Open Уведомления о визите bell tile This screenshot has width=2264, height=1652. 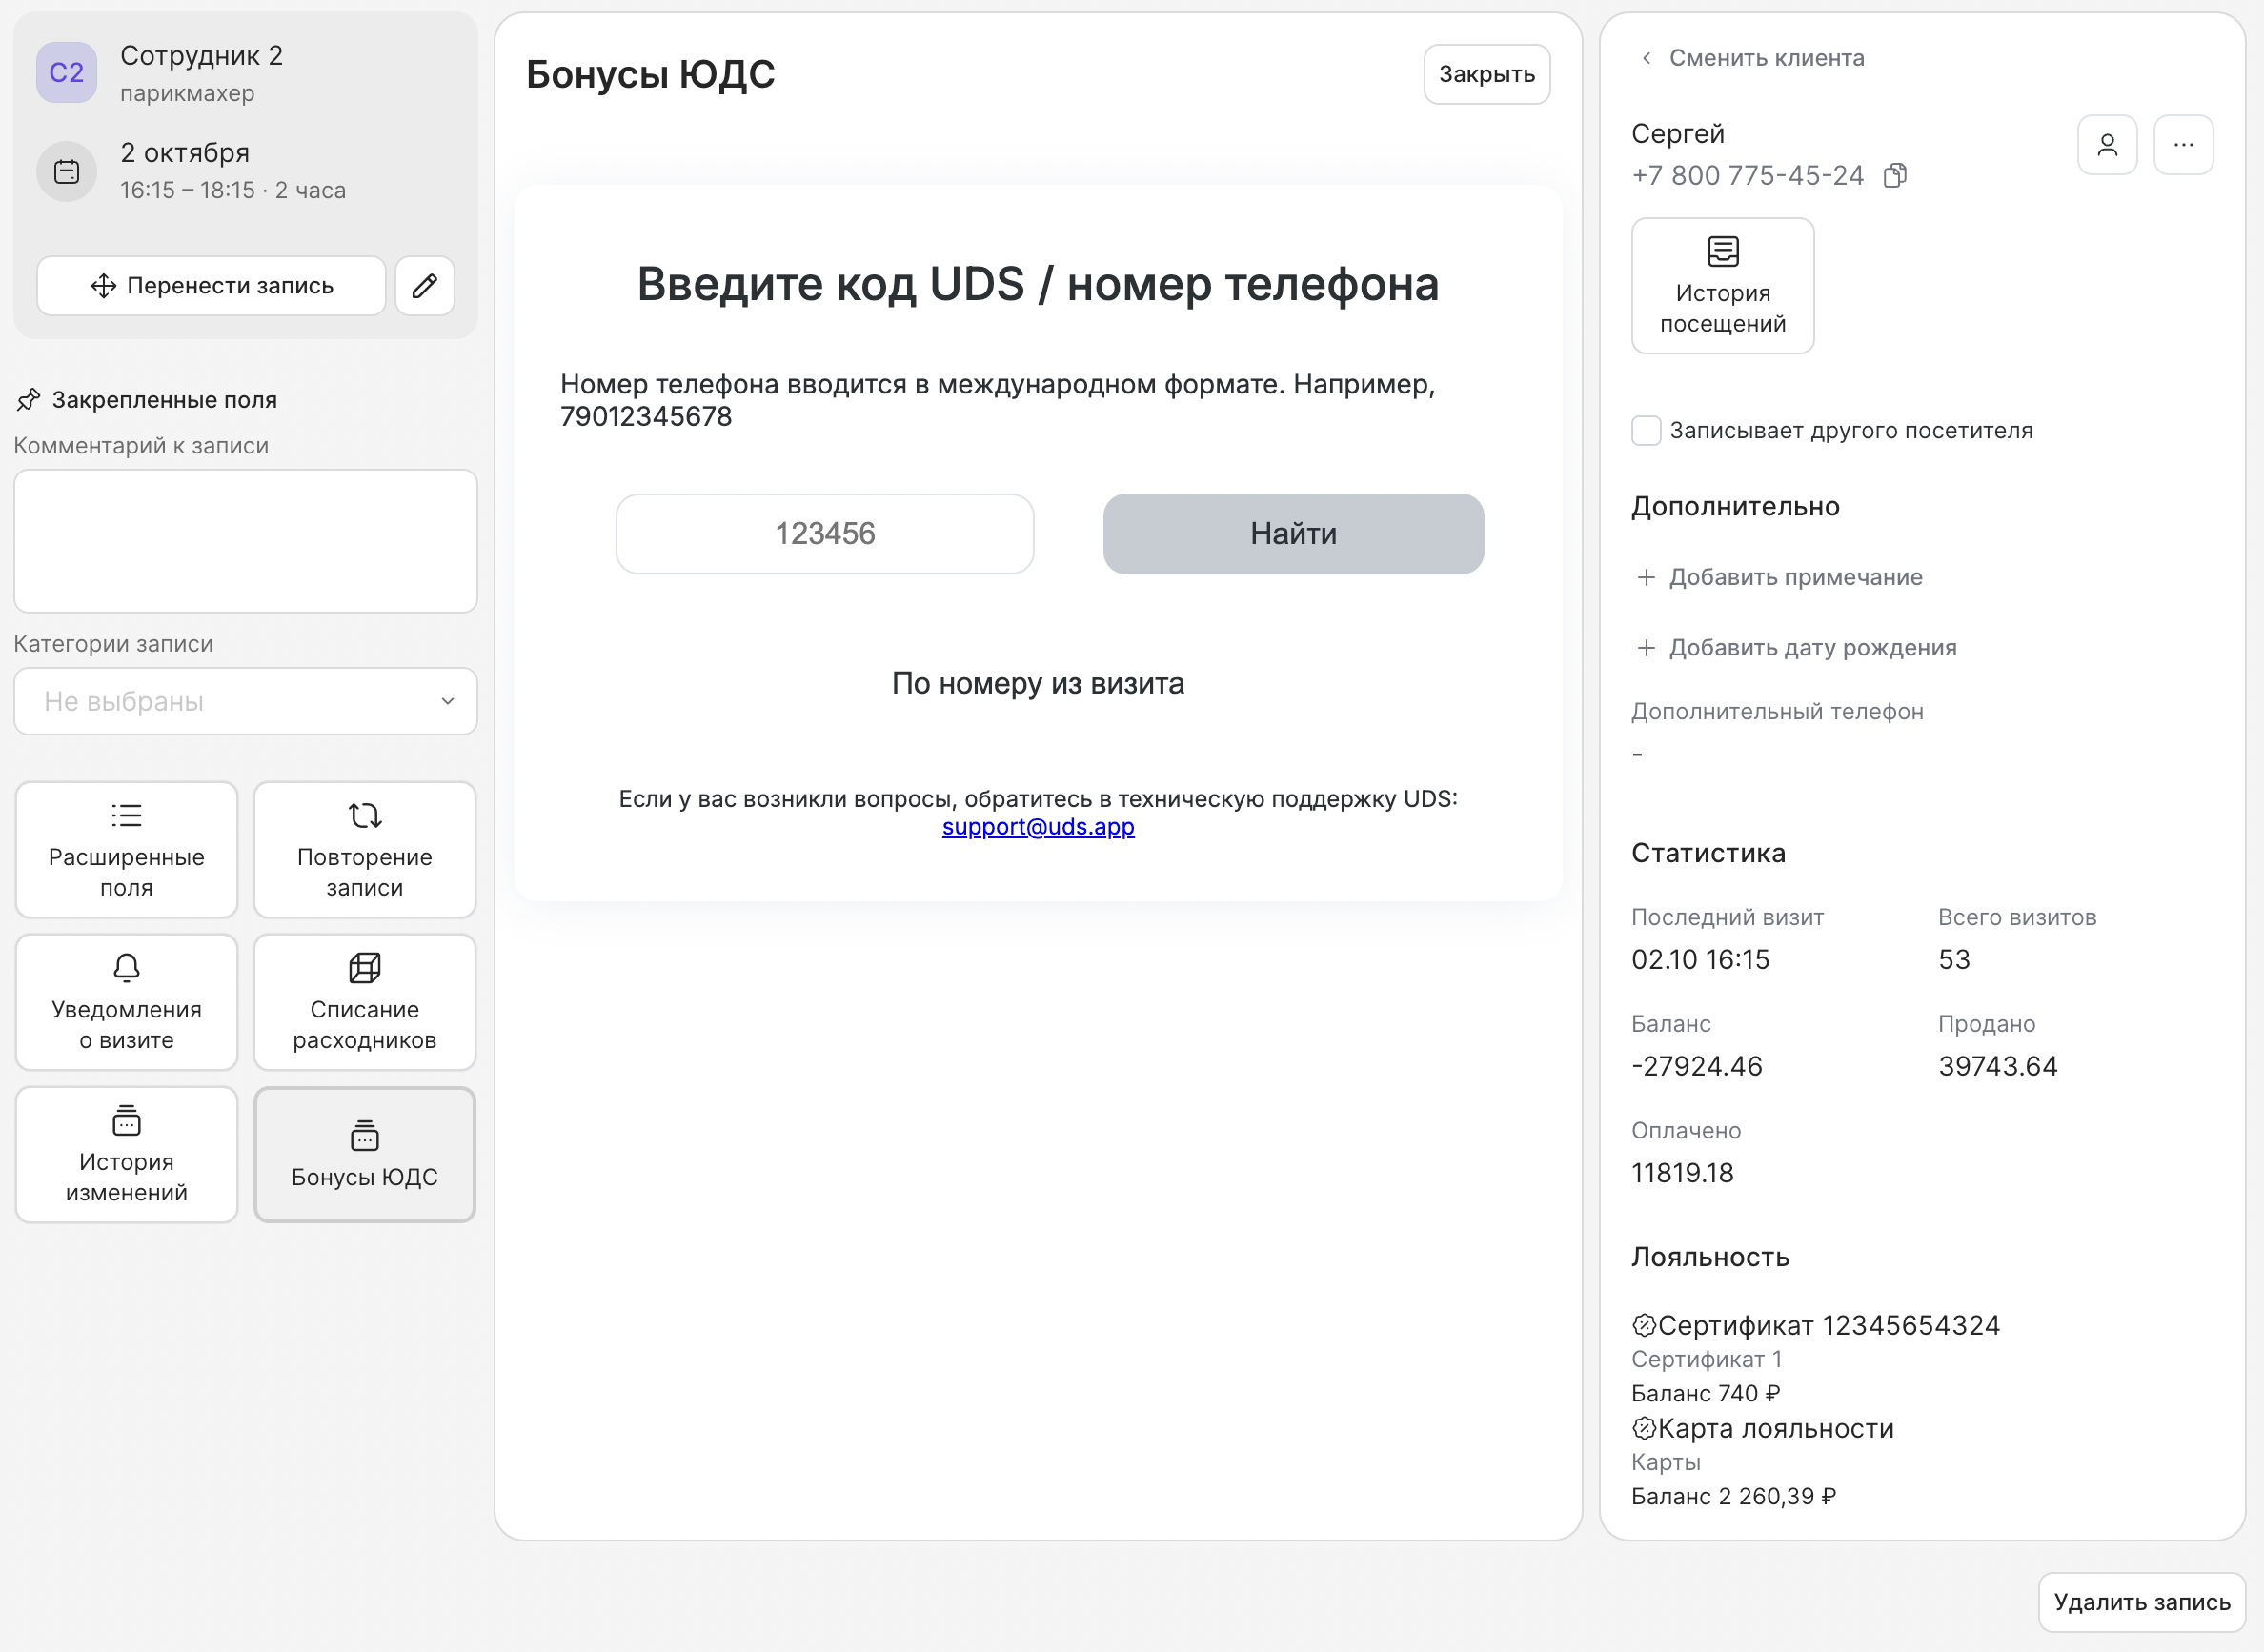pyautogui.click(x=127, y=1002)
